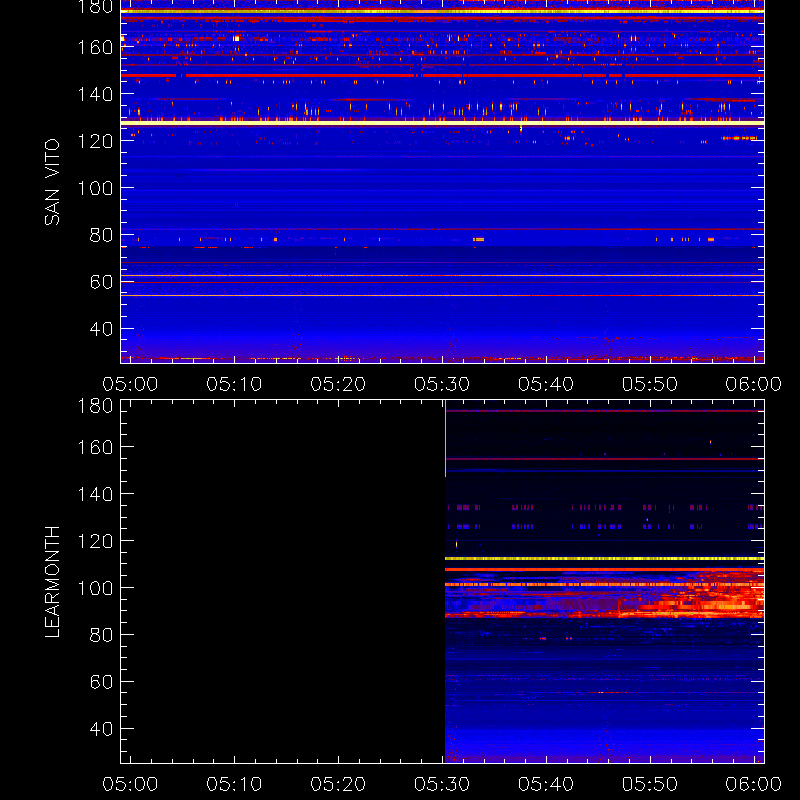Pick the 05:10 time label under Learmonth plot
800x800 pixels.
tap(234, 784)
